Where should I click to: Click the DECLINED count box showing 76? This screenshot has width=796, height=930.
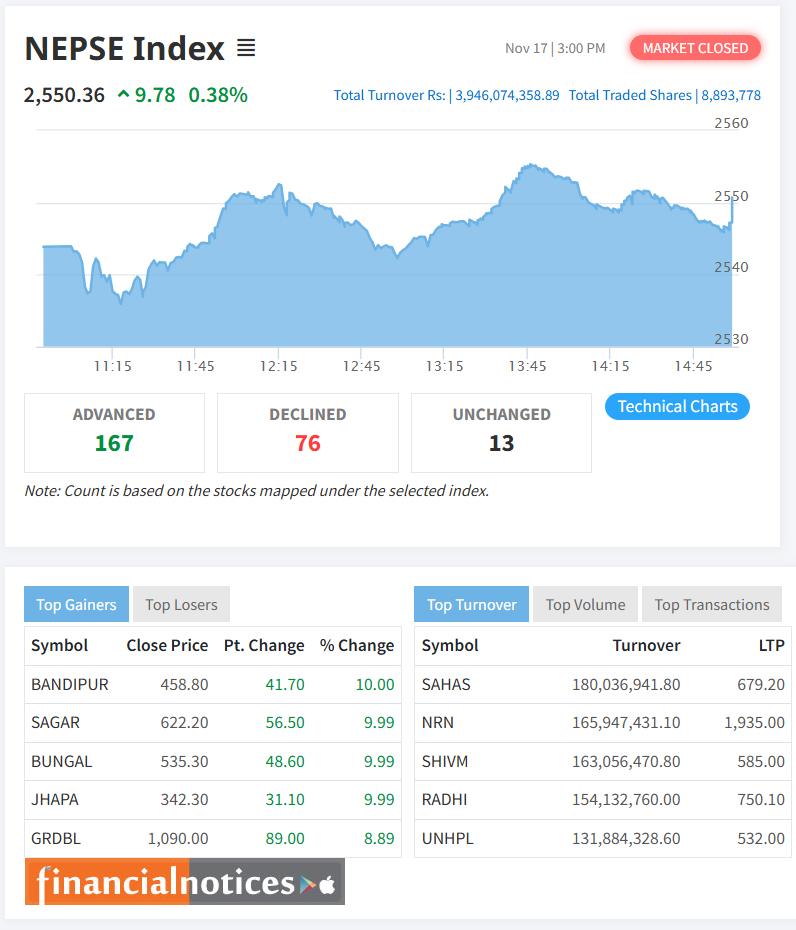tap(307, 432)
